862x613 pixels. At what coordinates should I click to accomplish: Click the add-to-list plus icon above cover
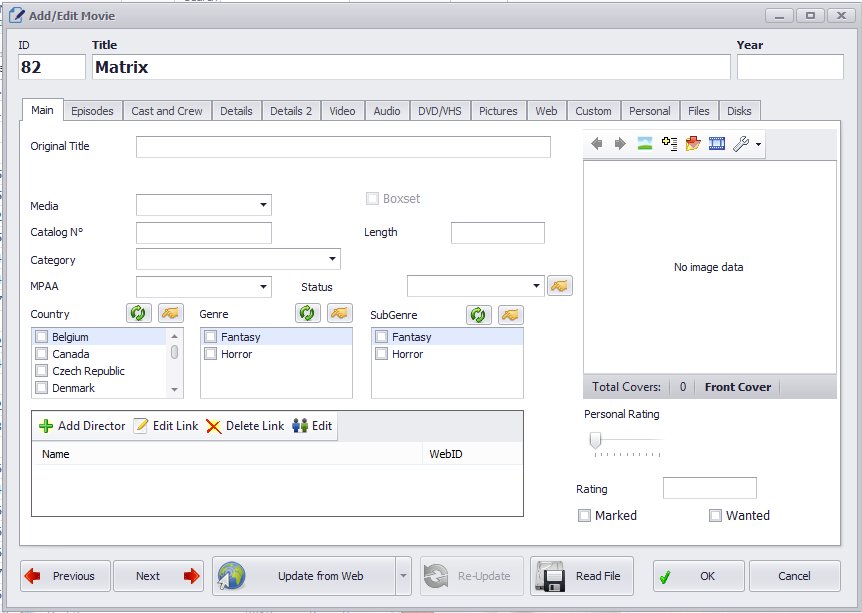pos(669,144)
